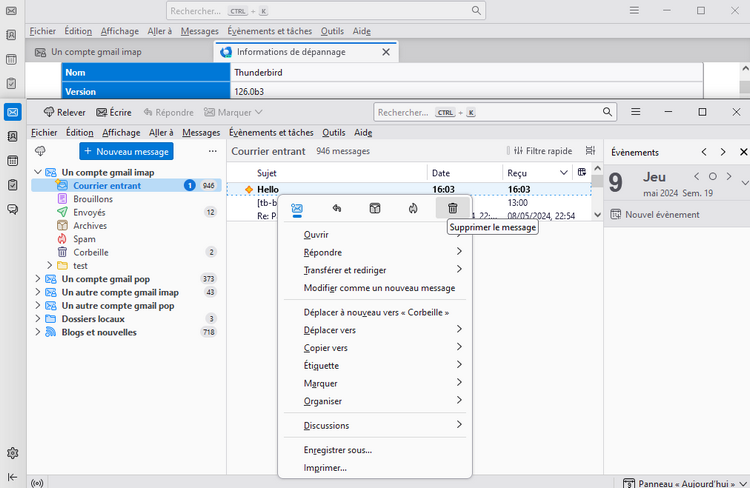750x488 pixels.
Task: Click "Nouvel évènement" in events panel
Action: (661, 214)
